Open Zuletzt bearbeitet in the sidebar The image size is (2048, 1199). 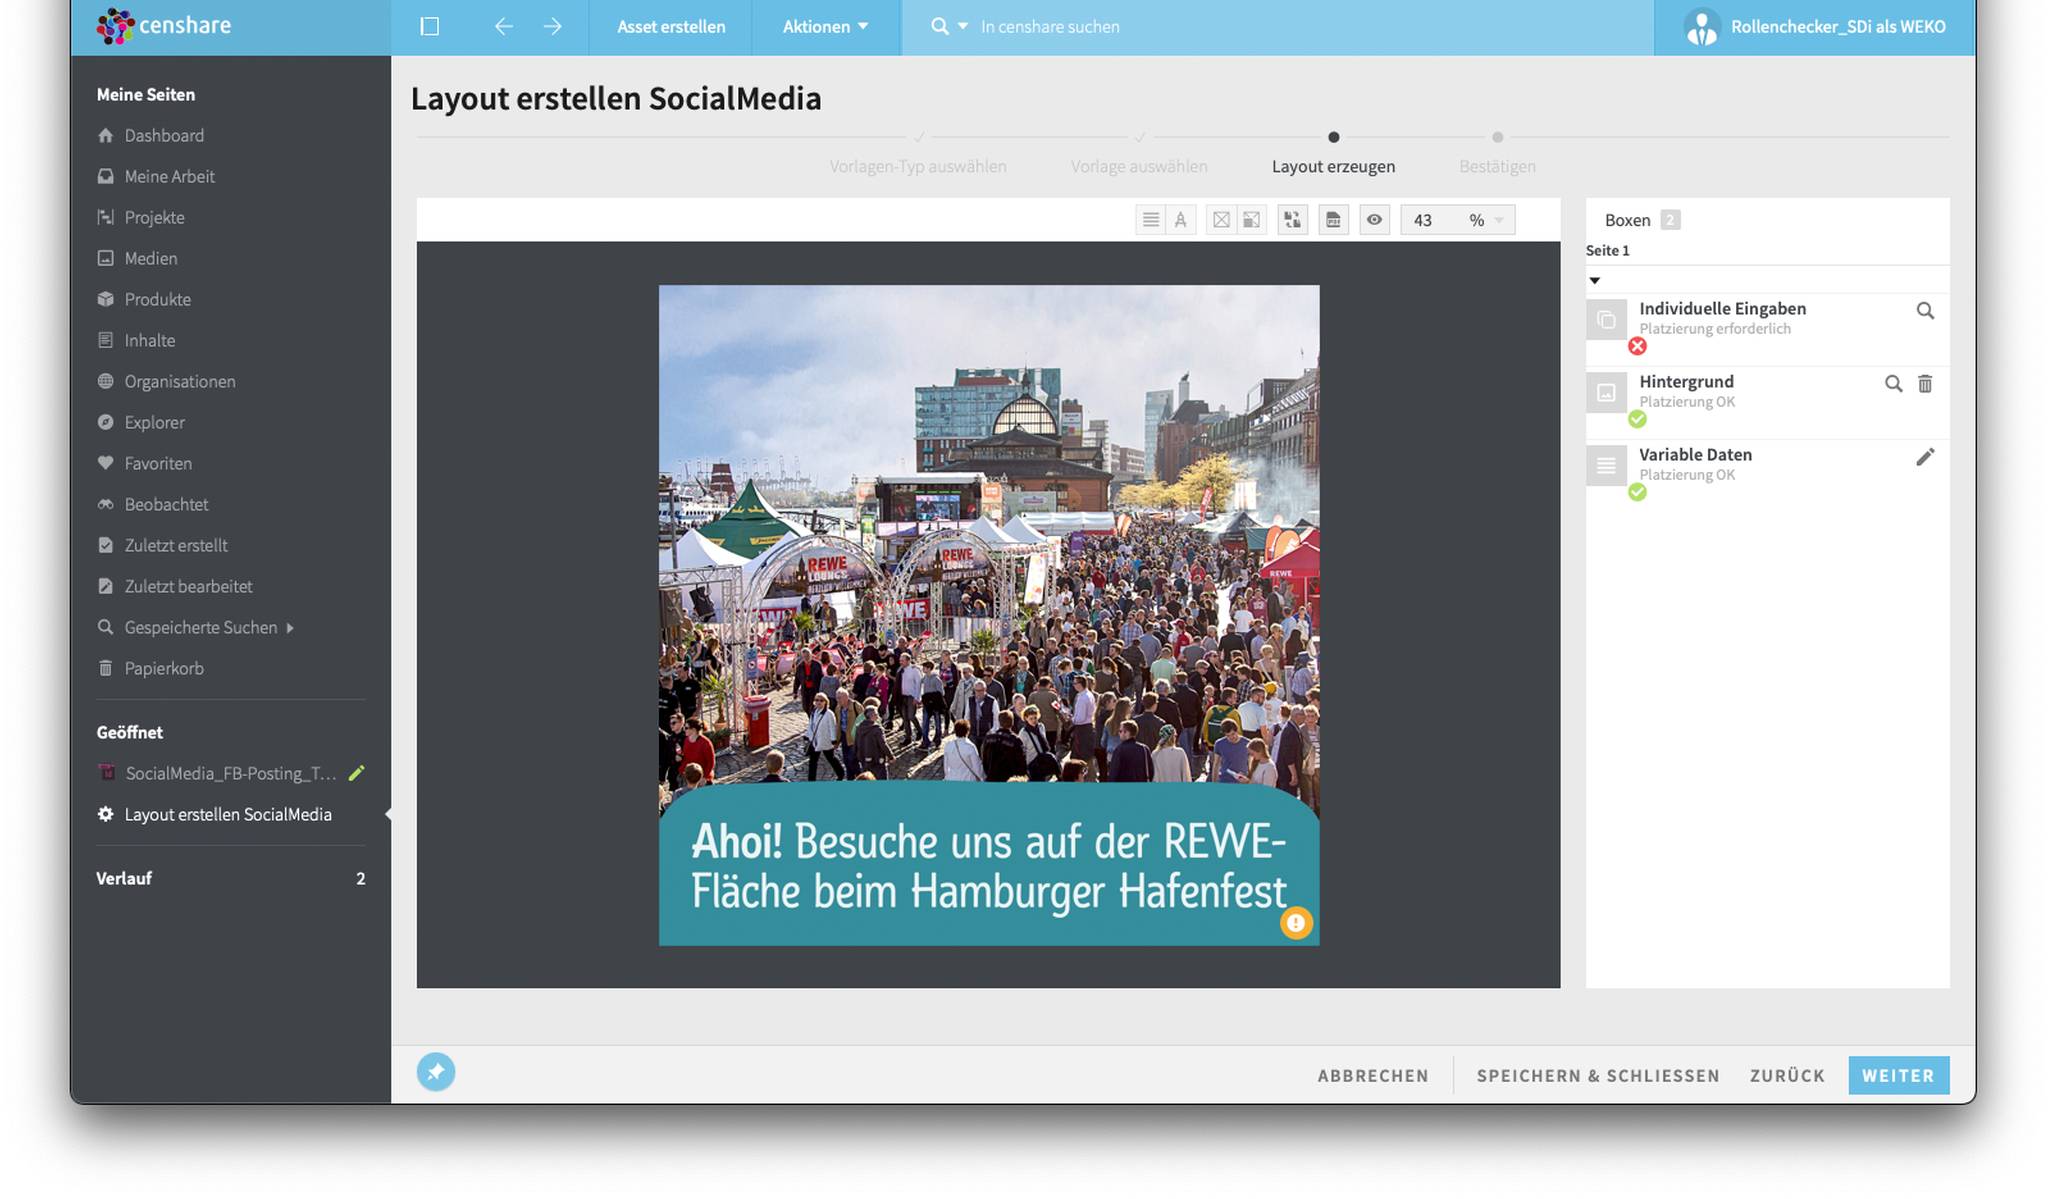pos(188,587)
